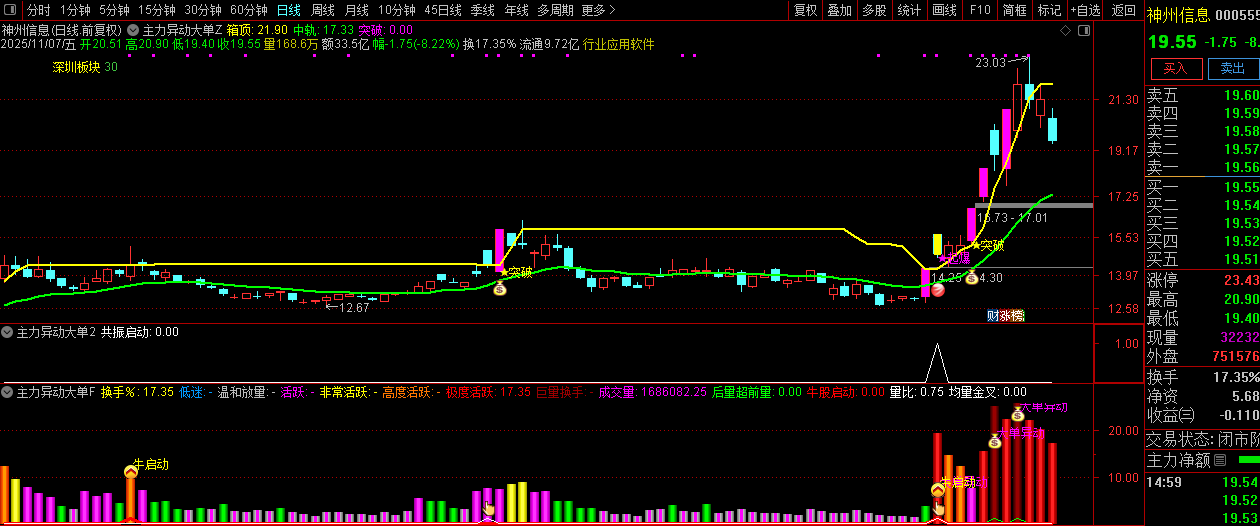
Task: Collapse the 主力异动大单2 indicator arrow
Action: pos(8,332)
